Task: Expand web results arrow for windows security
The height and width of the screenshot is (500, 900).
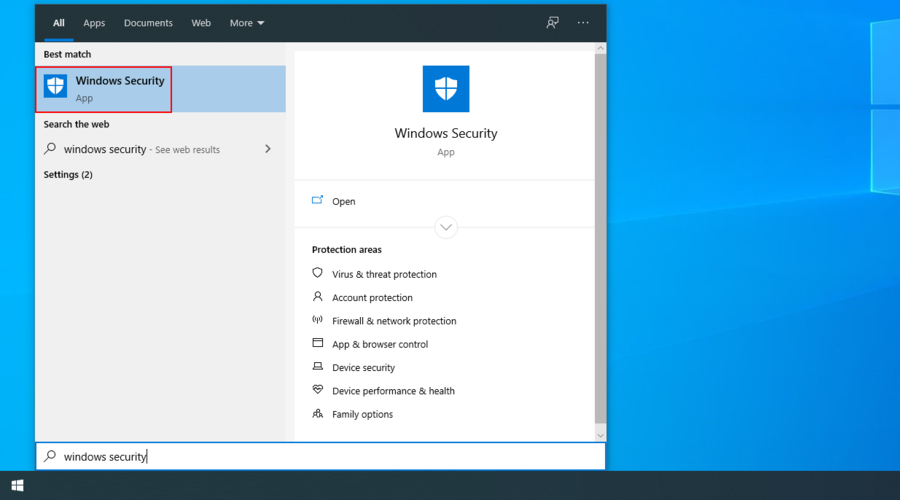Action: point(267,149)
